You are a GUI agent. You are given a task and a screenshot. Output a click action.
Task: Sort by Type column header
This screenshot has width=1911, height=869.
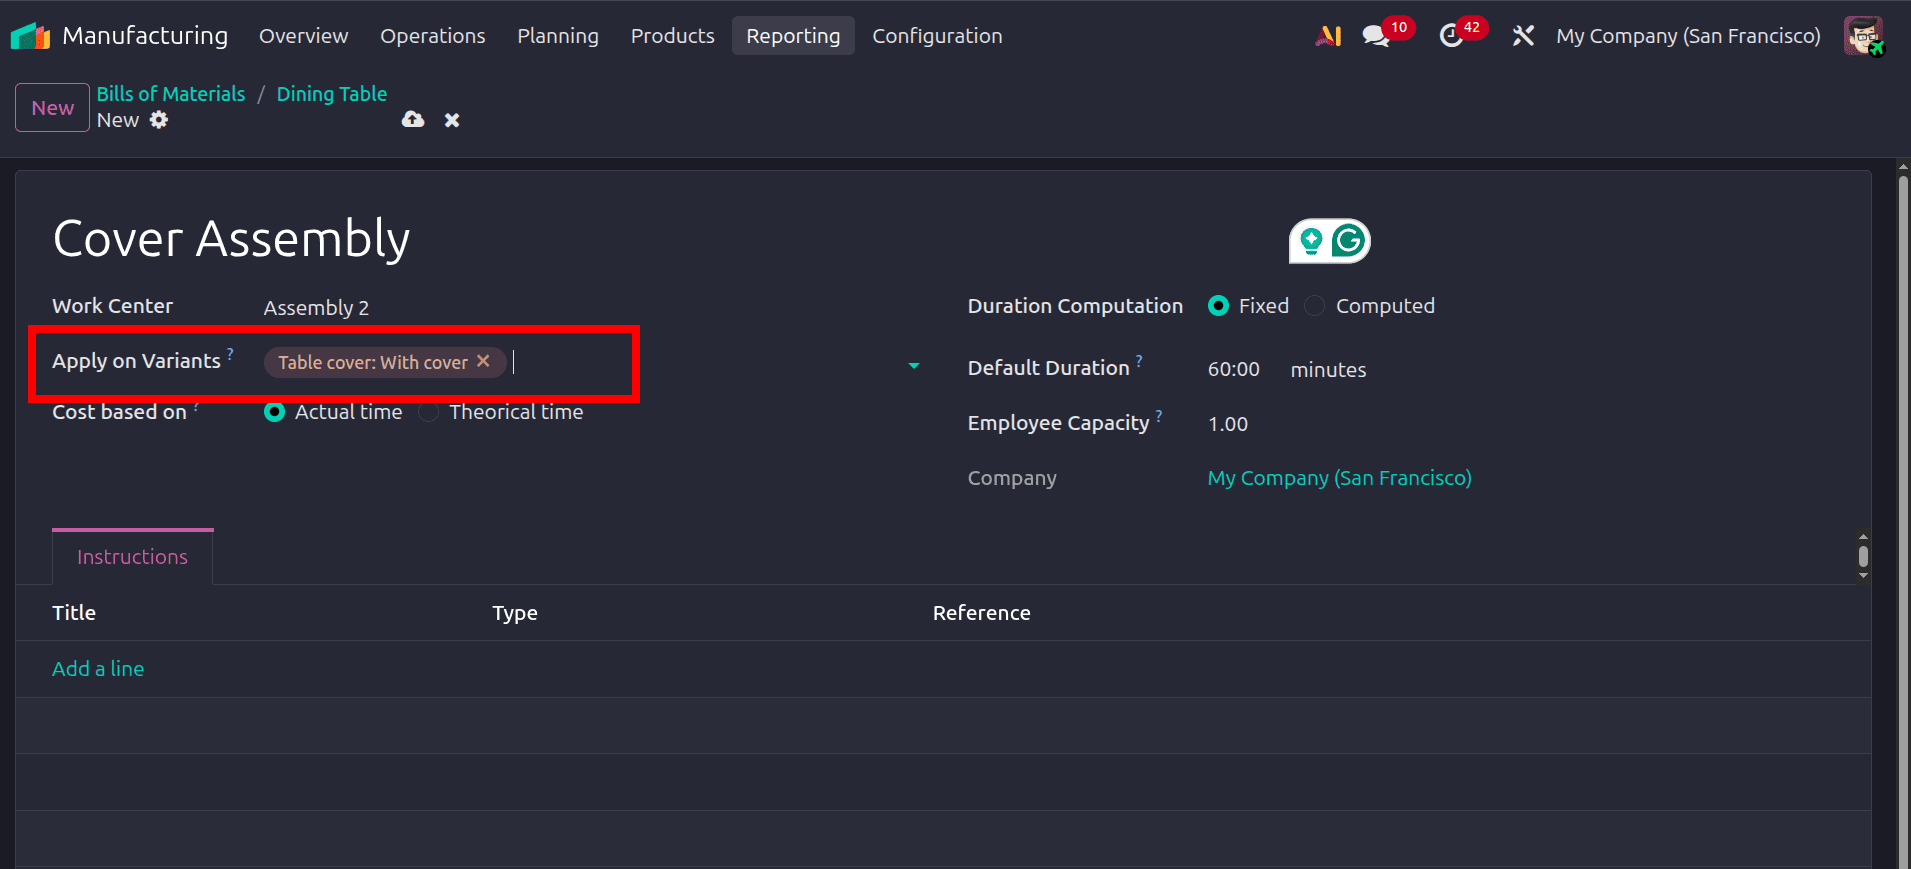[x=515, y=613]
